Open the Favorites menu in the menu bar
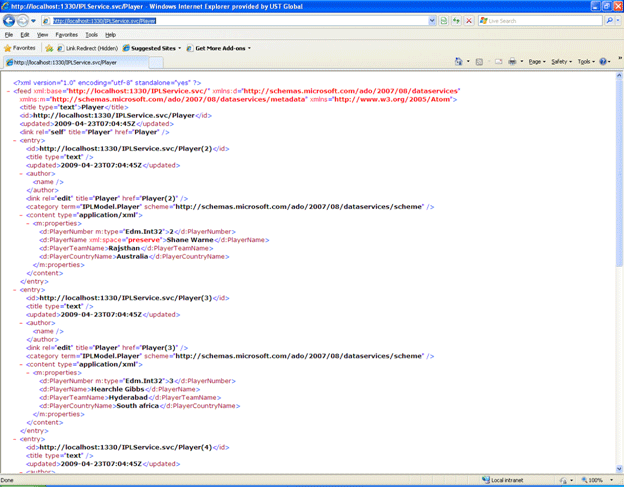 click(x=66, y=35)
